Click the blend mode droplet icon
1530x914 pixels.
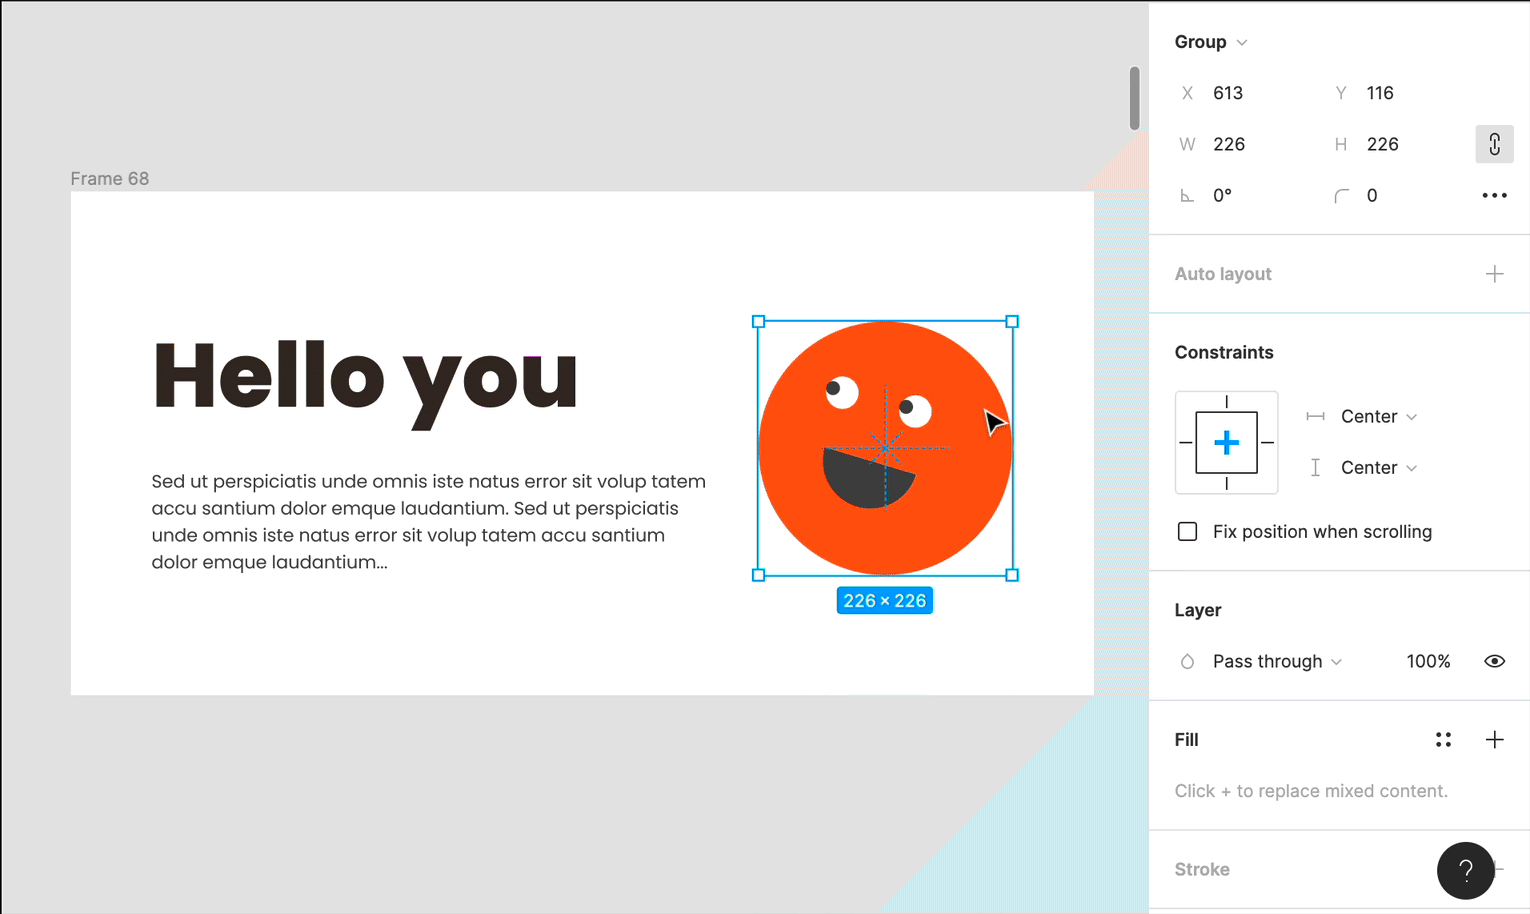click(1187, 662)
